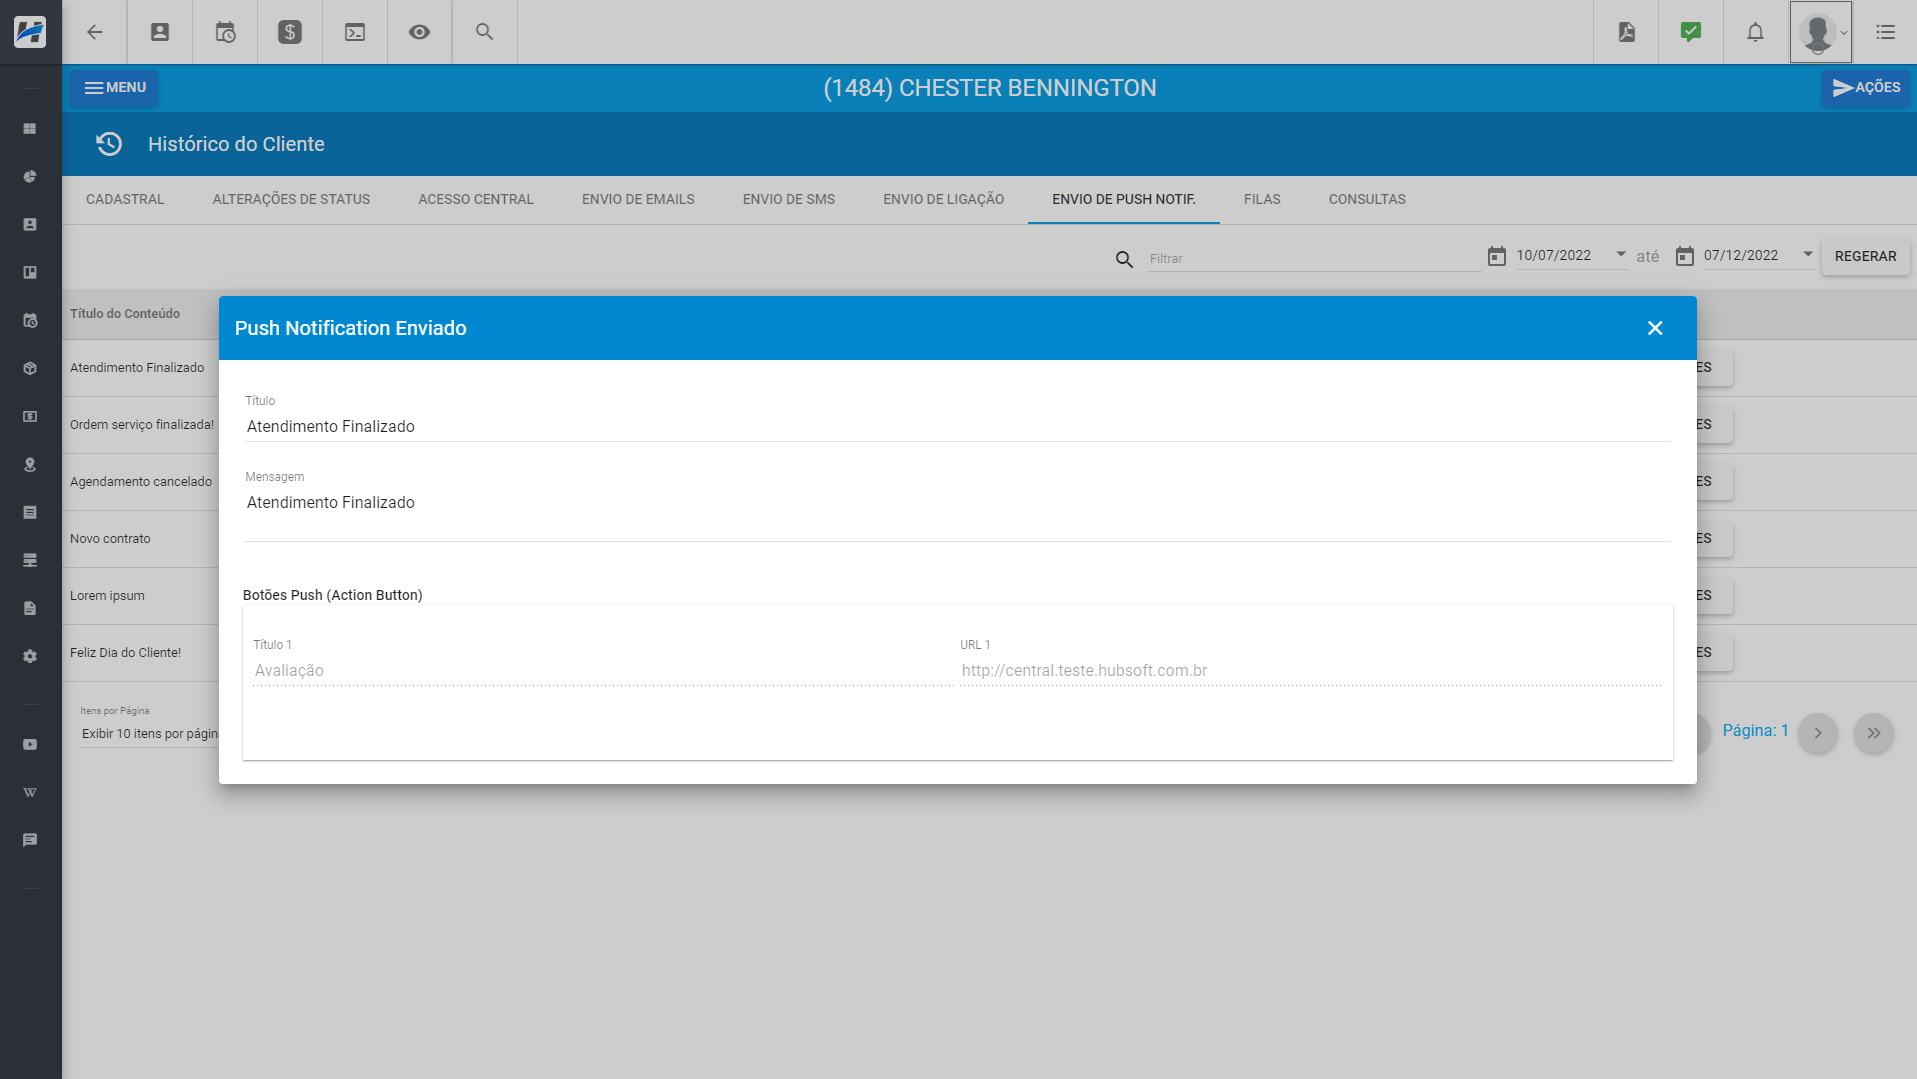Jump to the last page arrow
This screenshot has width=1917, height=1079.
tap(1874, 733)
